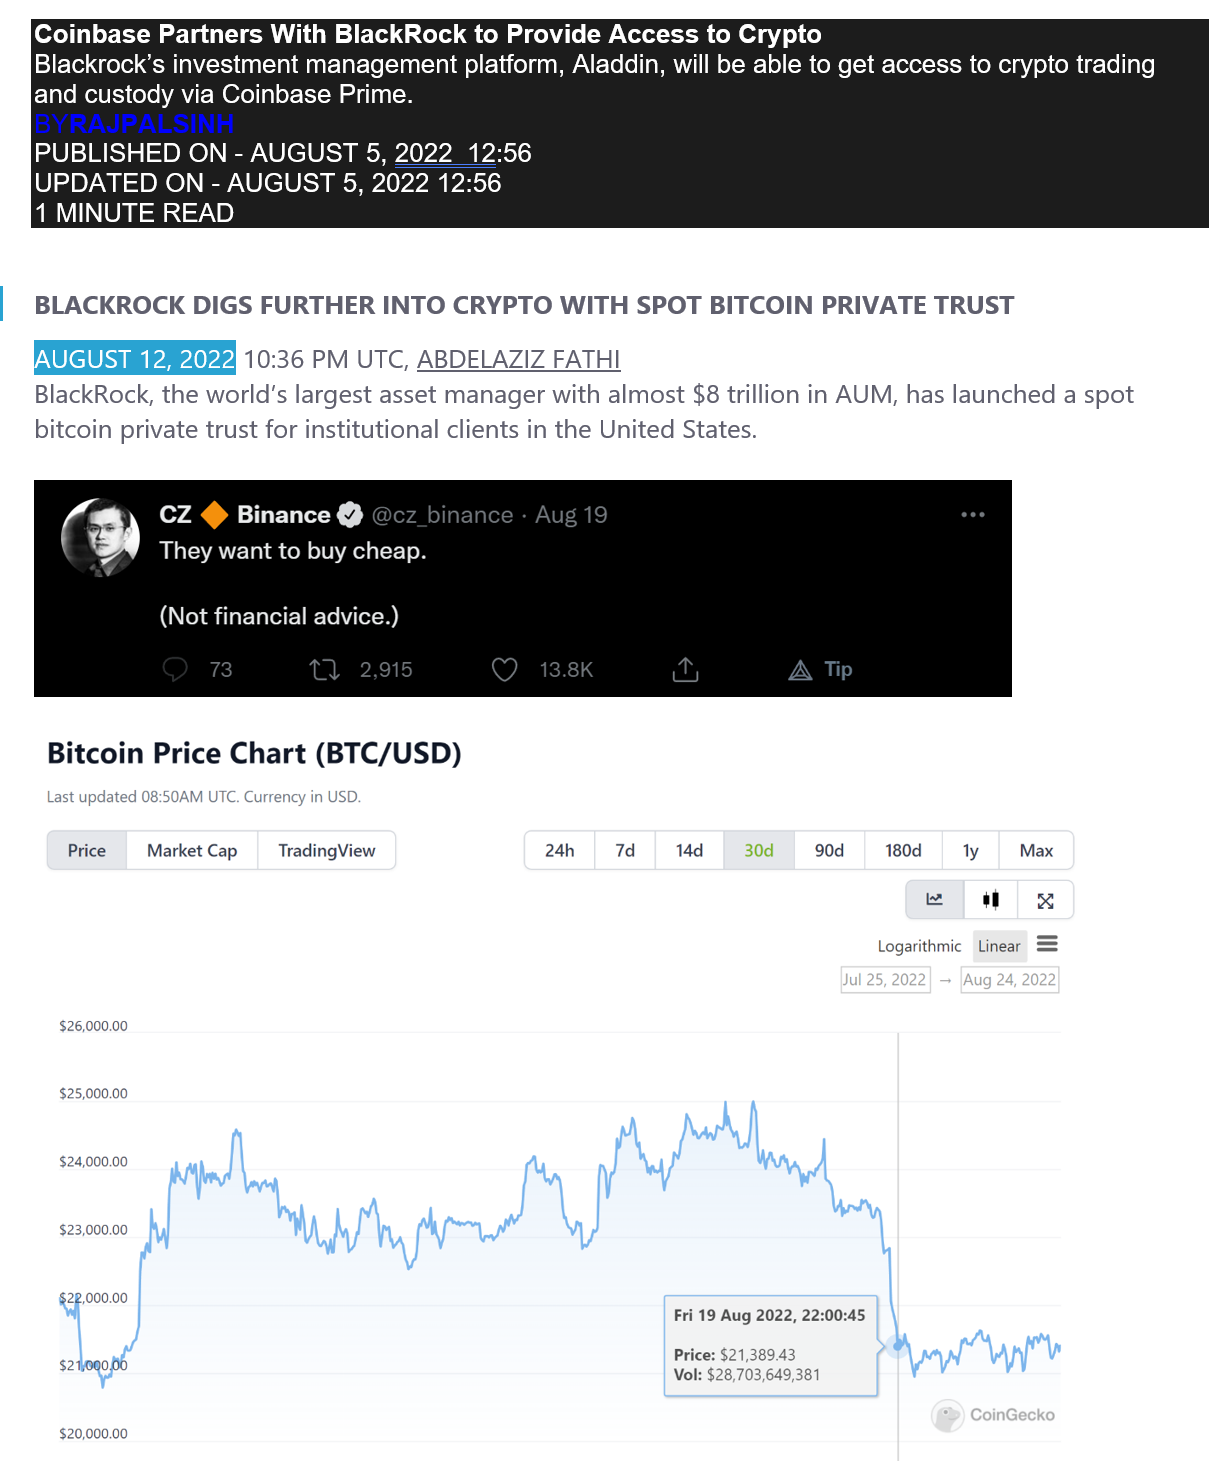1224x1472 pixels.
Task: Select the 30d time range
Action: (759, 850)
